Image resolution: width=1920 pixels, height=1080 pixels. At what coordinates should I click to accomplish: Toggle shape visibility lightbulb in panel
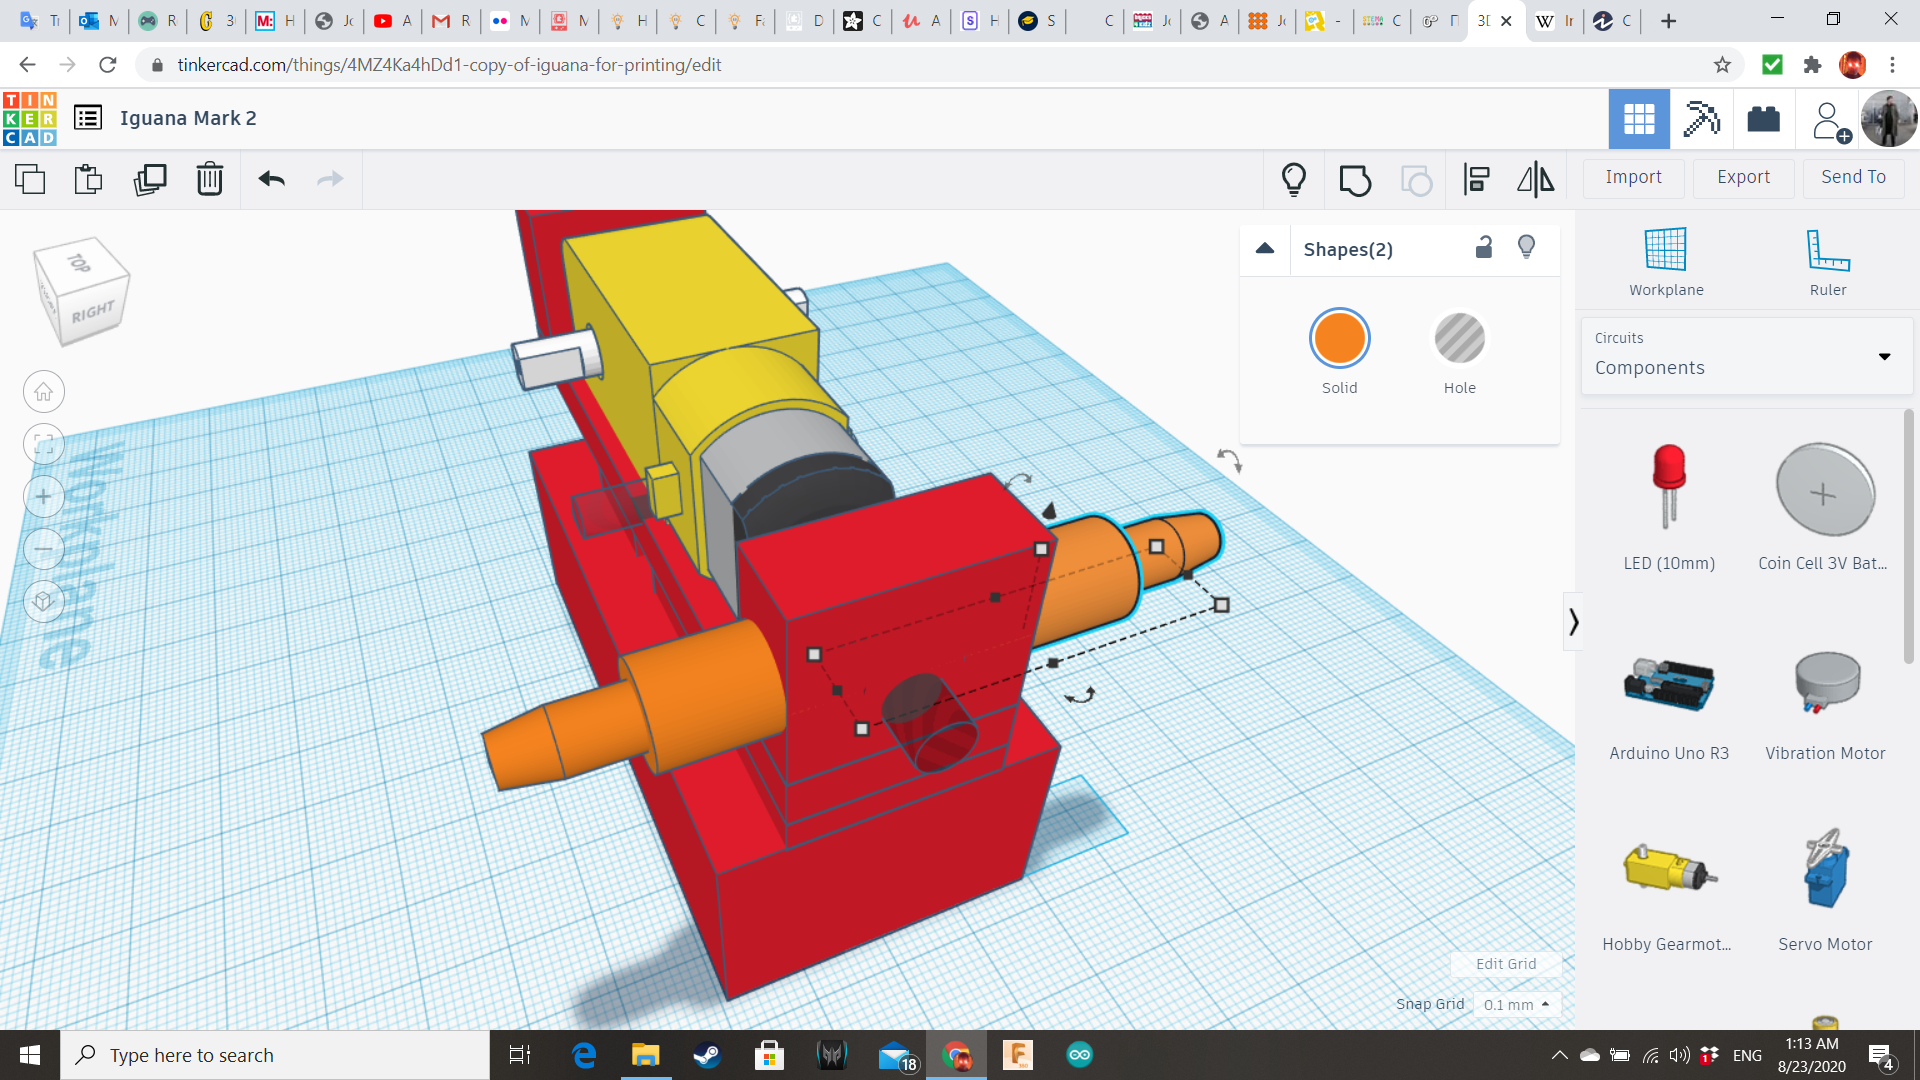click(x=1526, y=248)
